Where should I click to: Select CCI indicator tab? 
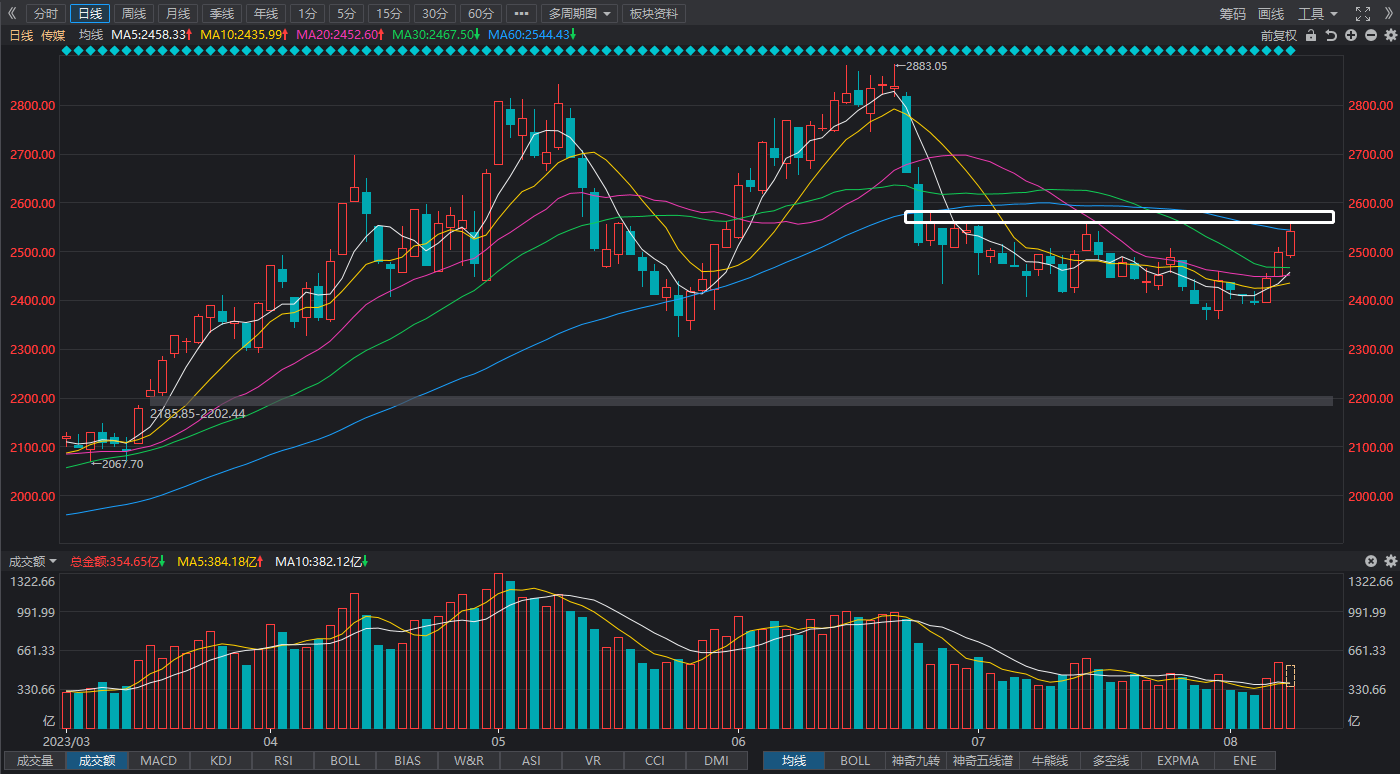point(655,761)
